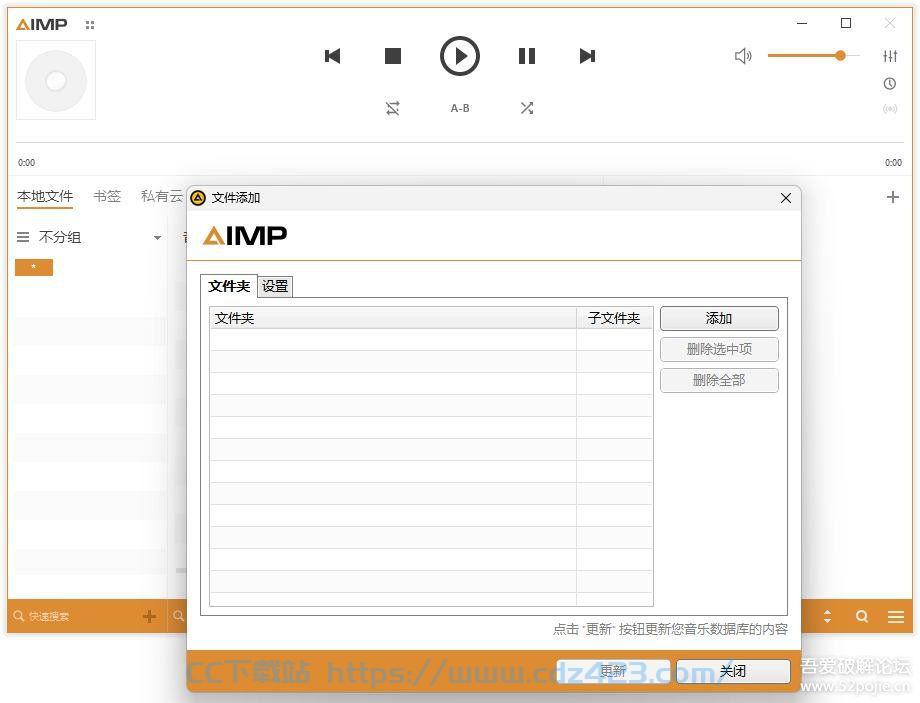Open the scheduler clock icon
Viewport: 920px width, 703px height.
(890, 84)
